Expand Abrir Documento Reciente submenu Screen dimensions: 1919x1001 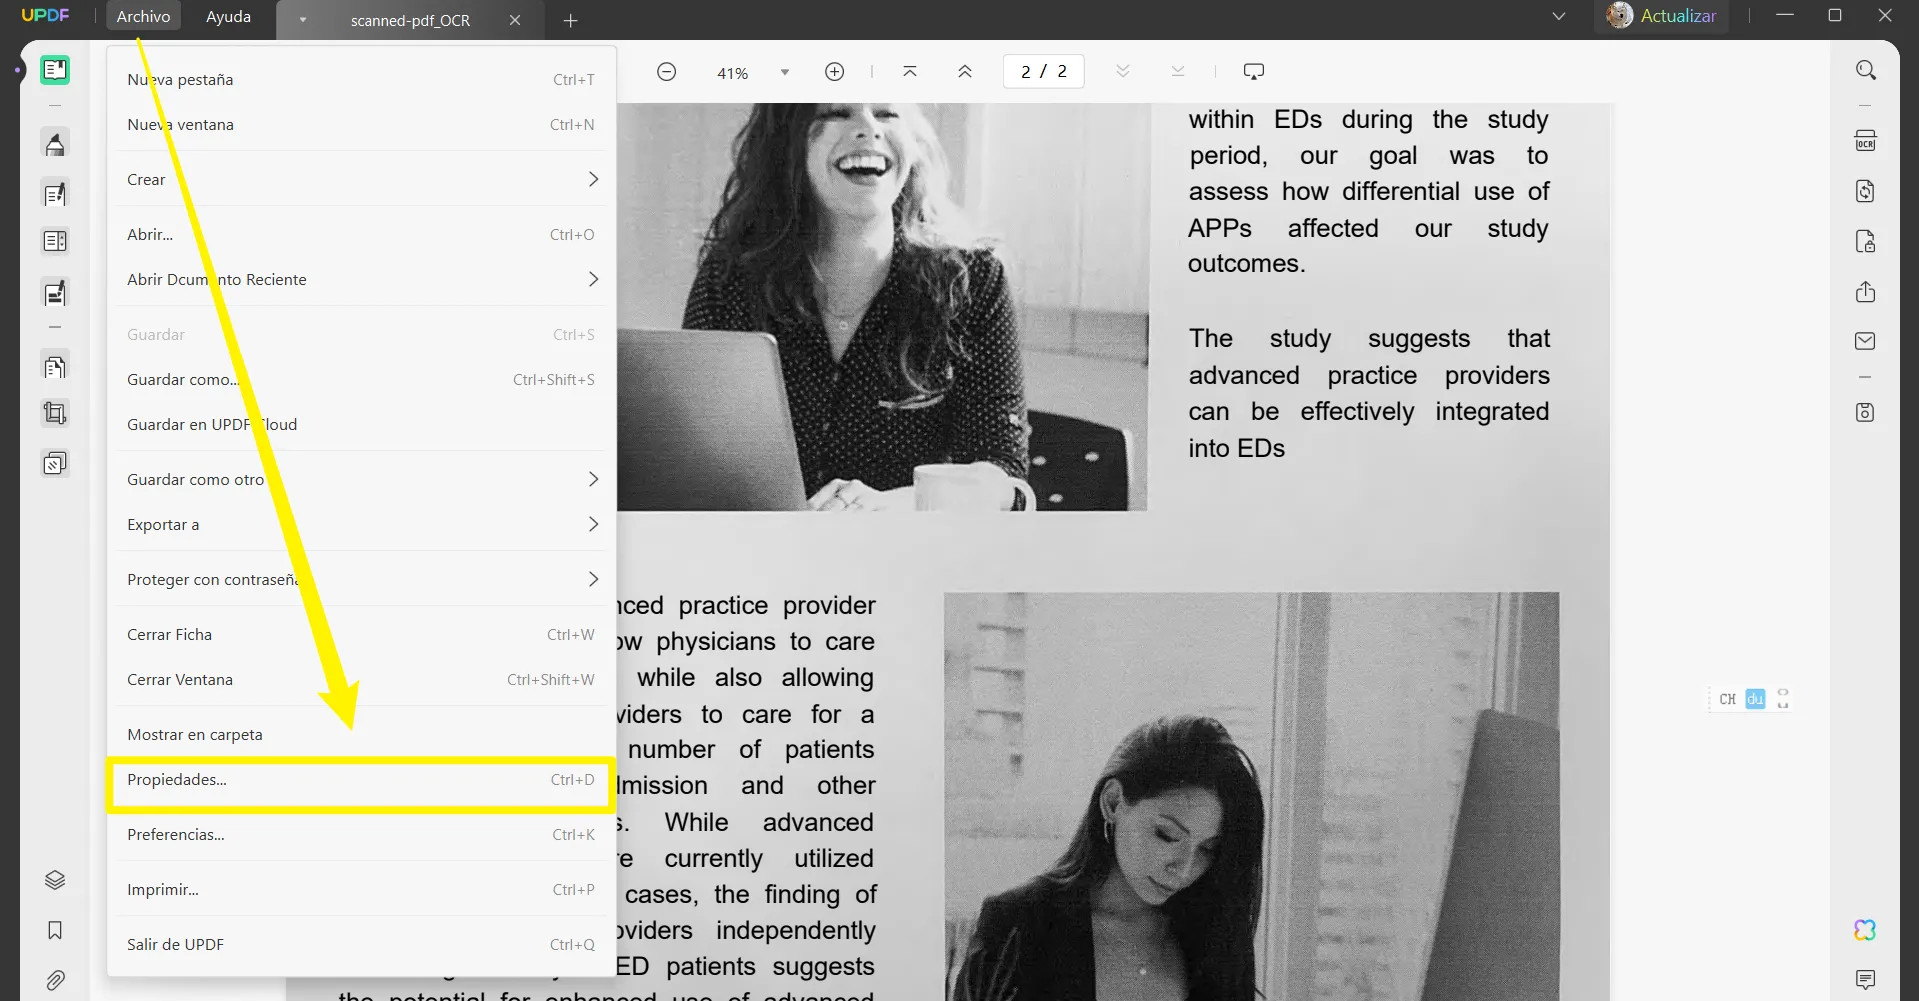point(361,279)
